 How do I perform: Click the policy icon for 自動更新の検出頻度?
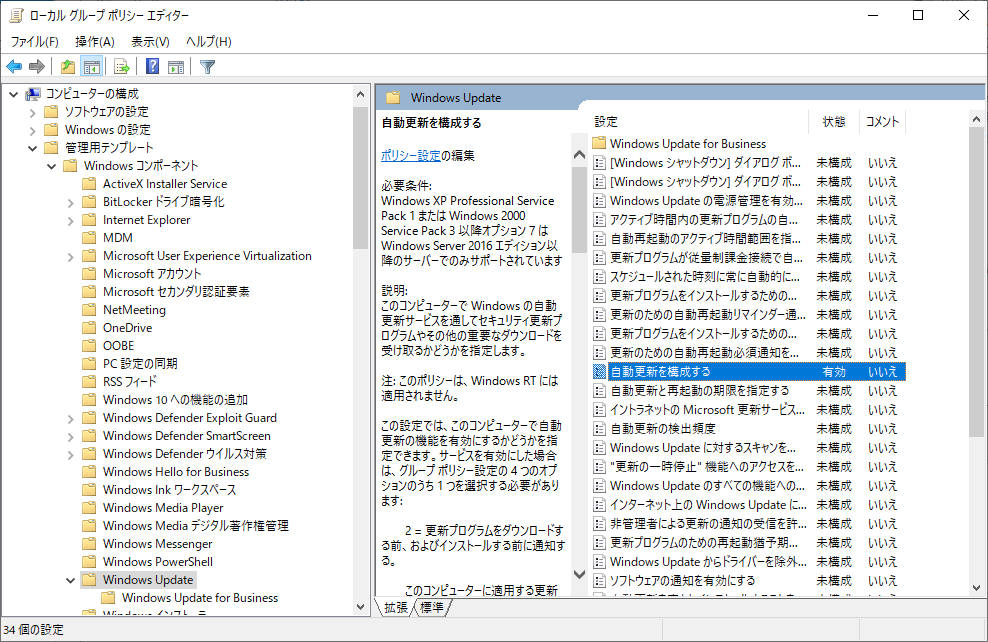[599, 429]
